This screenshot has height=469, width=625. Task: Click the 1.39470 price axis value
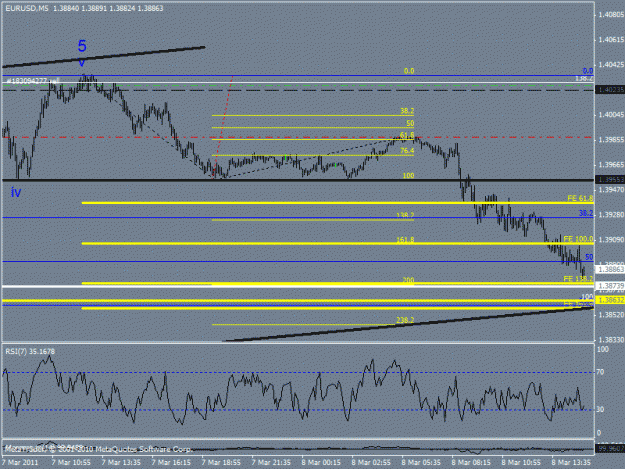611,190
